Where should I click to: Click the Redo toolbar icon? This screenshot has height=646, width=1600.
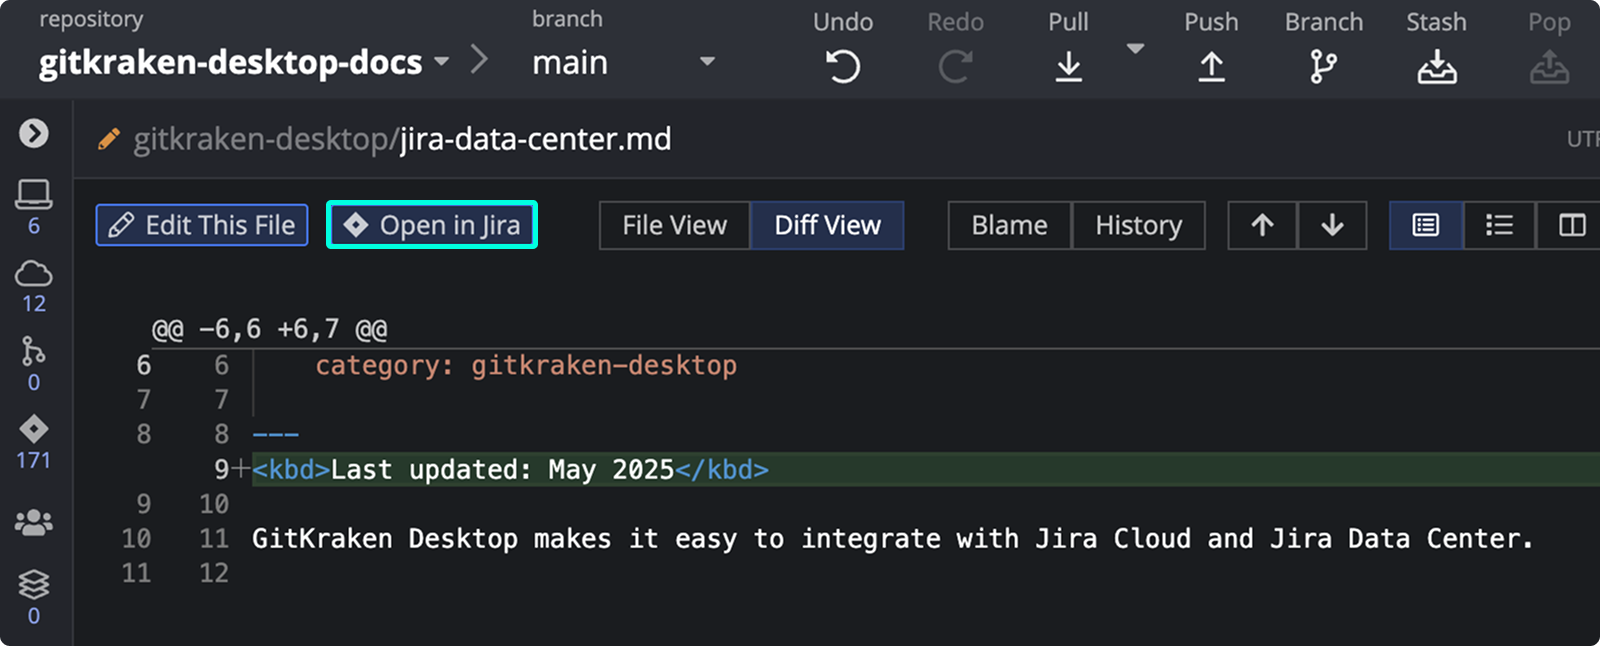(955, 67)
